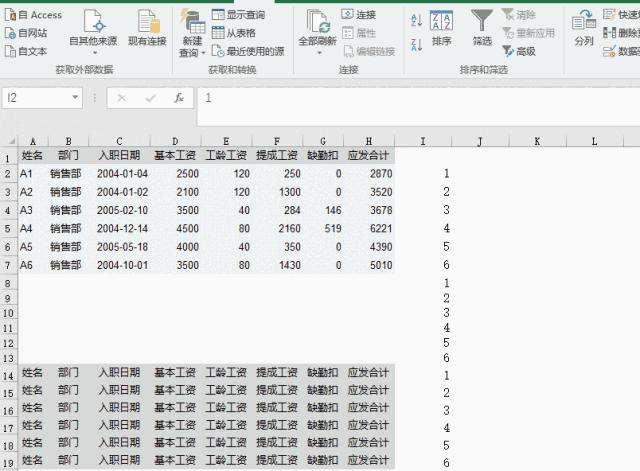This screenshot has width=640, height=471.
Task: Click the Name Box showing I2
Action: point(36,98)
